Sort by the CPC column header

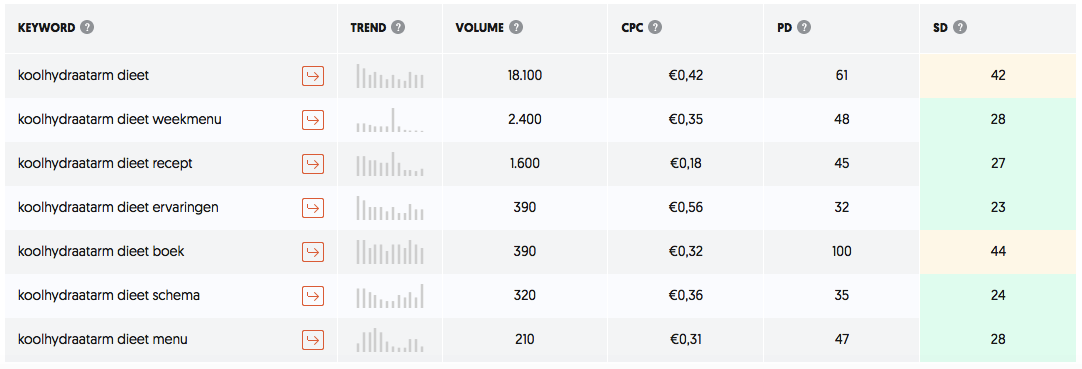pyautogui.click(x=632, y=28)
